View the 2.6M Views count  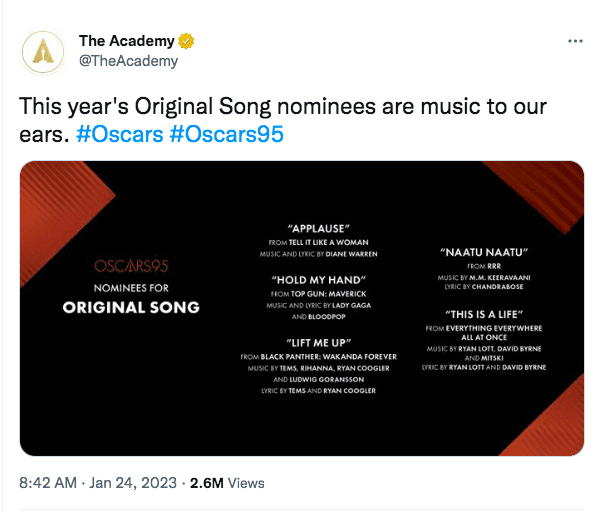227,483
